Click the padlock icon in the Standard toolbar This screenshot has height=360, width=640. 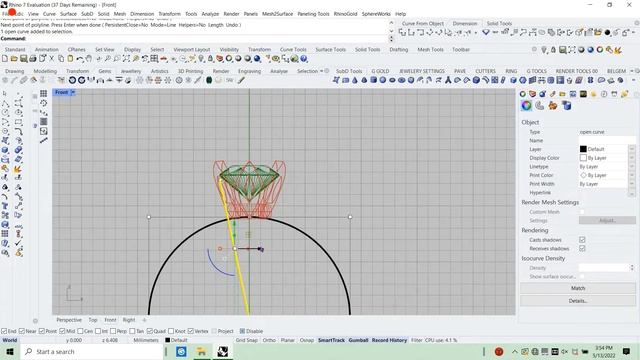point(211,59)
